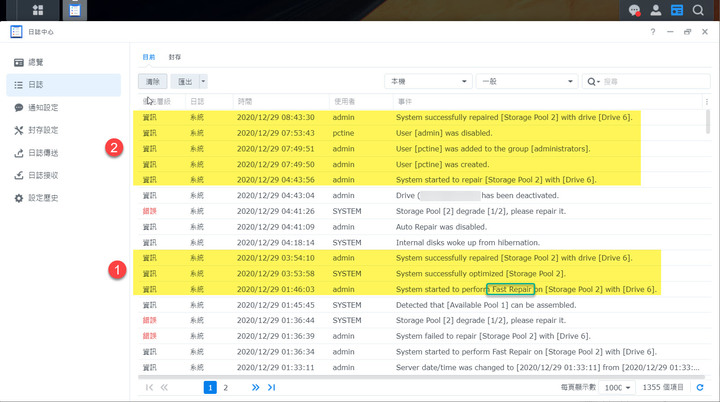Open the items-per-page 1000 dropdown
Screen dimensions: 720x402
pos(617,387)
